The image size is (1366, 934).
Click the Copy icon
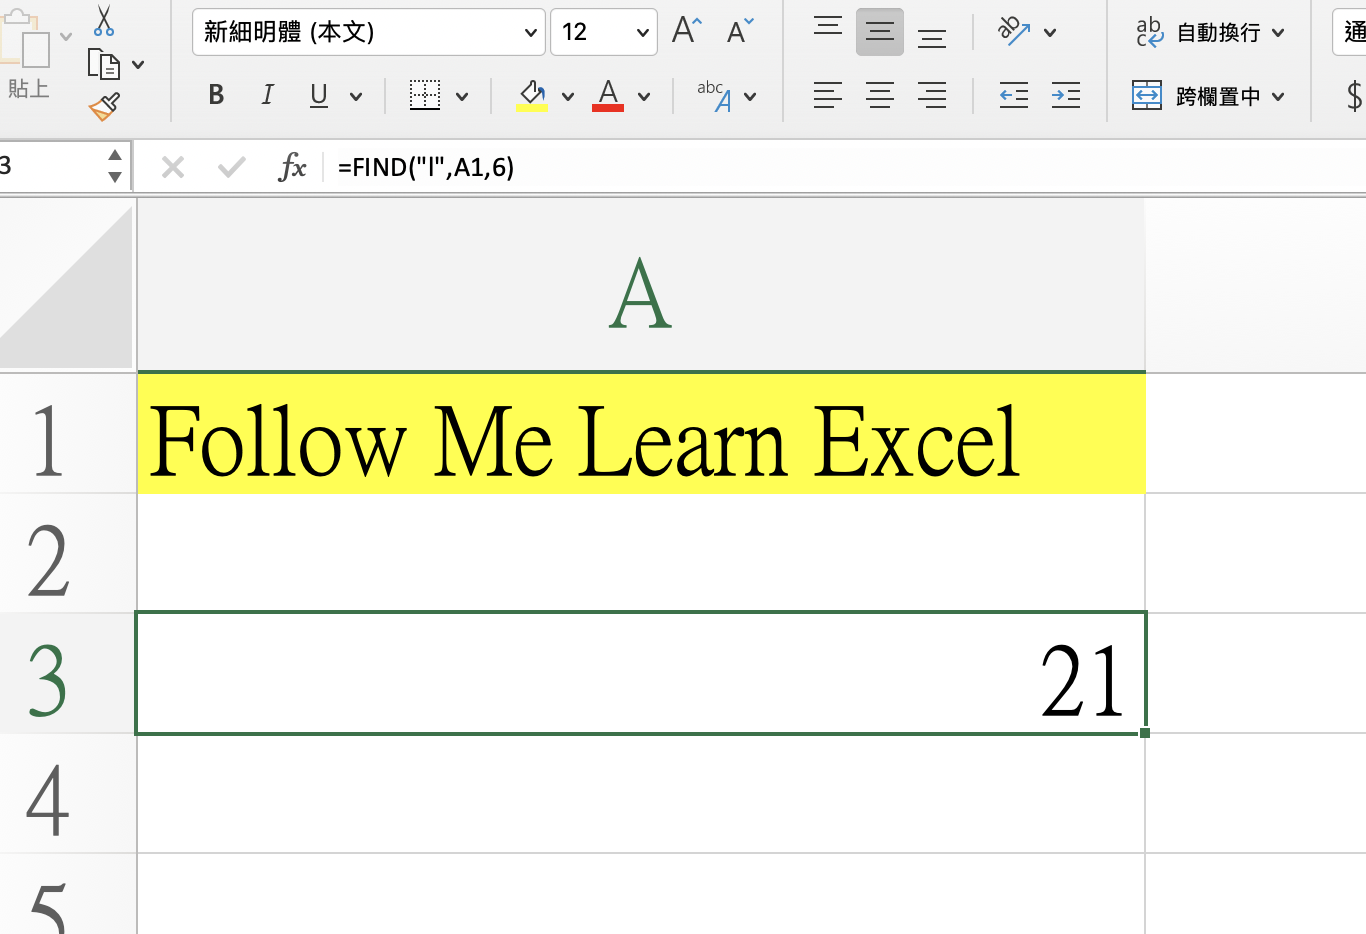(103, 64)
